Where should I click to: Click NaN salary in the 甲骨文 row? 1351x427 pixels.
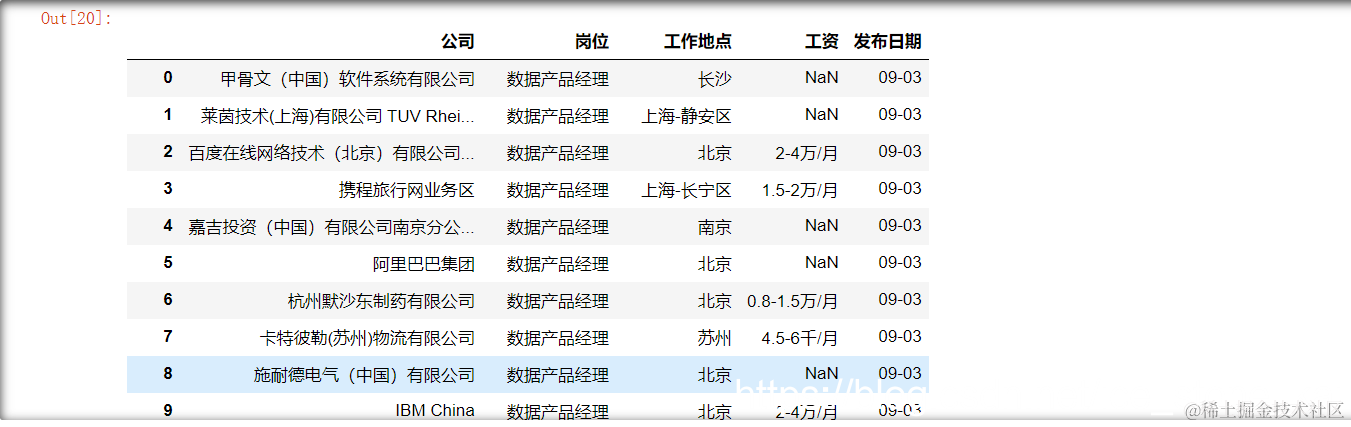click(x=822, y=78)
